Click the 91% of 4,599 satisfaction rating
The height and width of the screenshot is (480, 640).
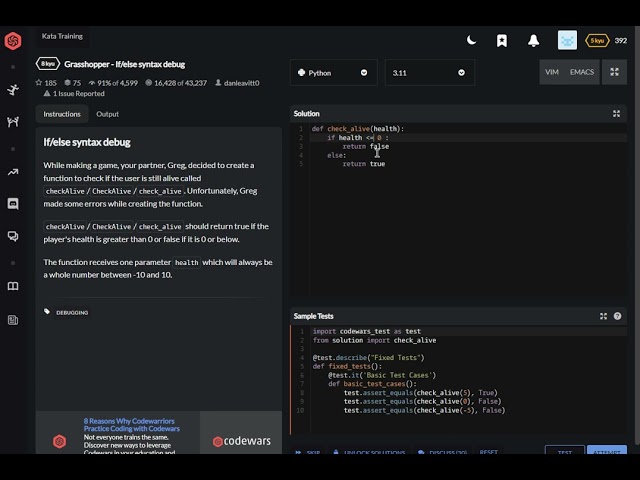tap(113, 83)
